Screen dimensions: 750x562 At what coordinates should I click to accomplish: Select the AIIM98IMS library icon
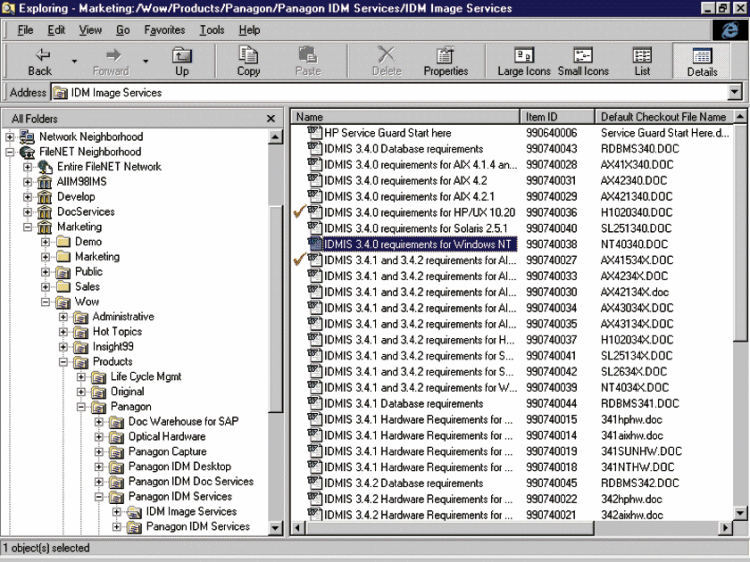[45, 182]
